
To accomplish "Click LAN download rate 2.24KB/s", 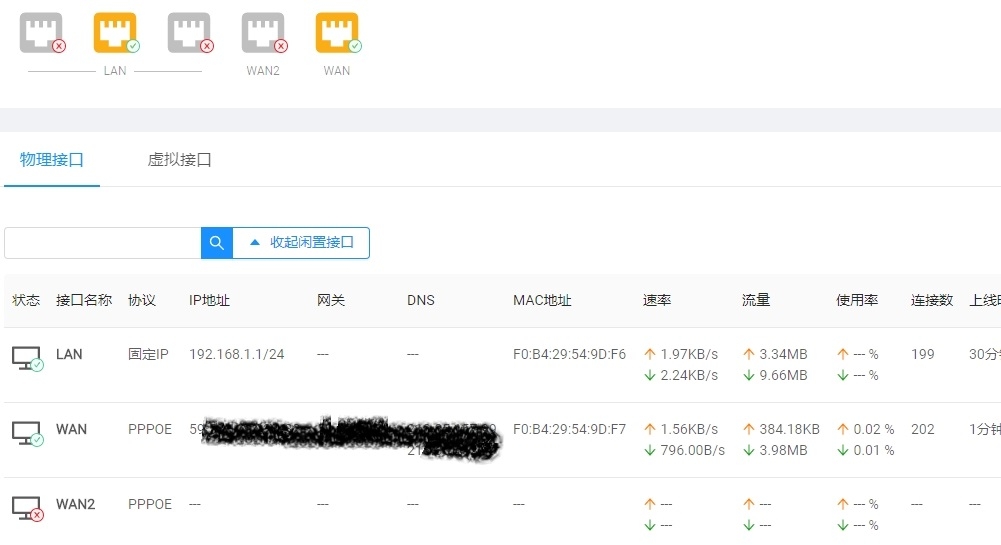I will click(x=689, y=375).
